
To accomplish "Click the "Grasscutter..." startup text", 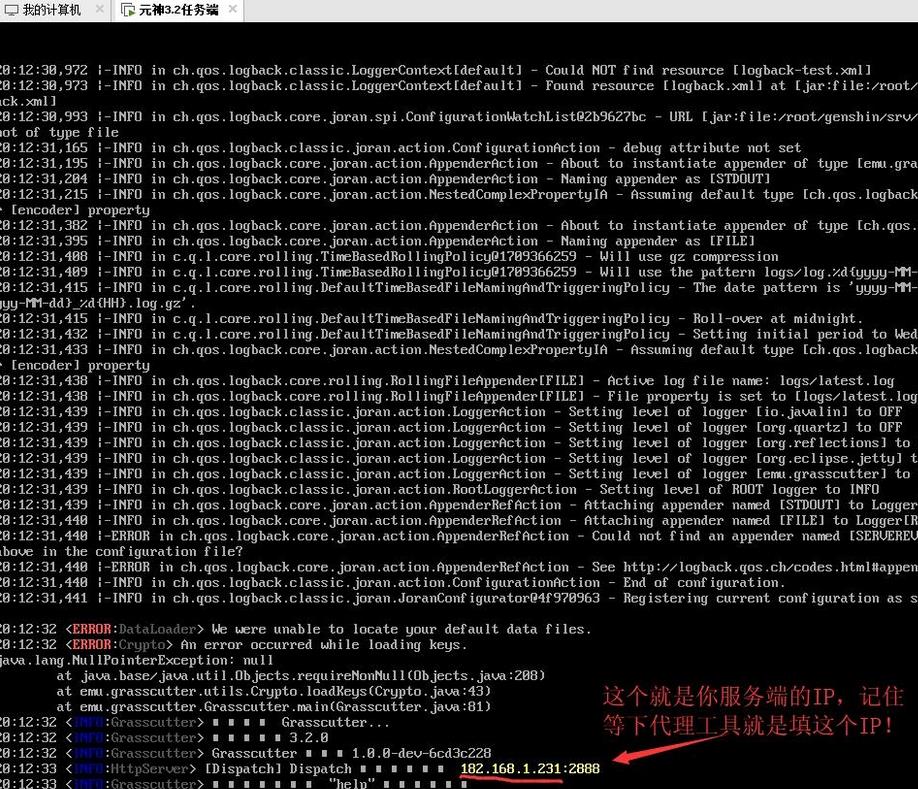I will [335, 722].
